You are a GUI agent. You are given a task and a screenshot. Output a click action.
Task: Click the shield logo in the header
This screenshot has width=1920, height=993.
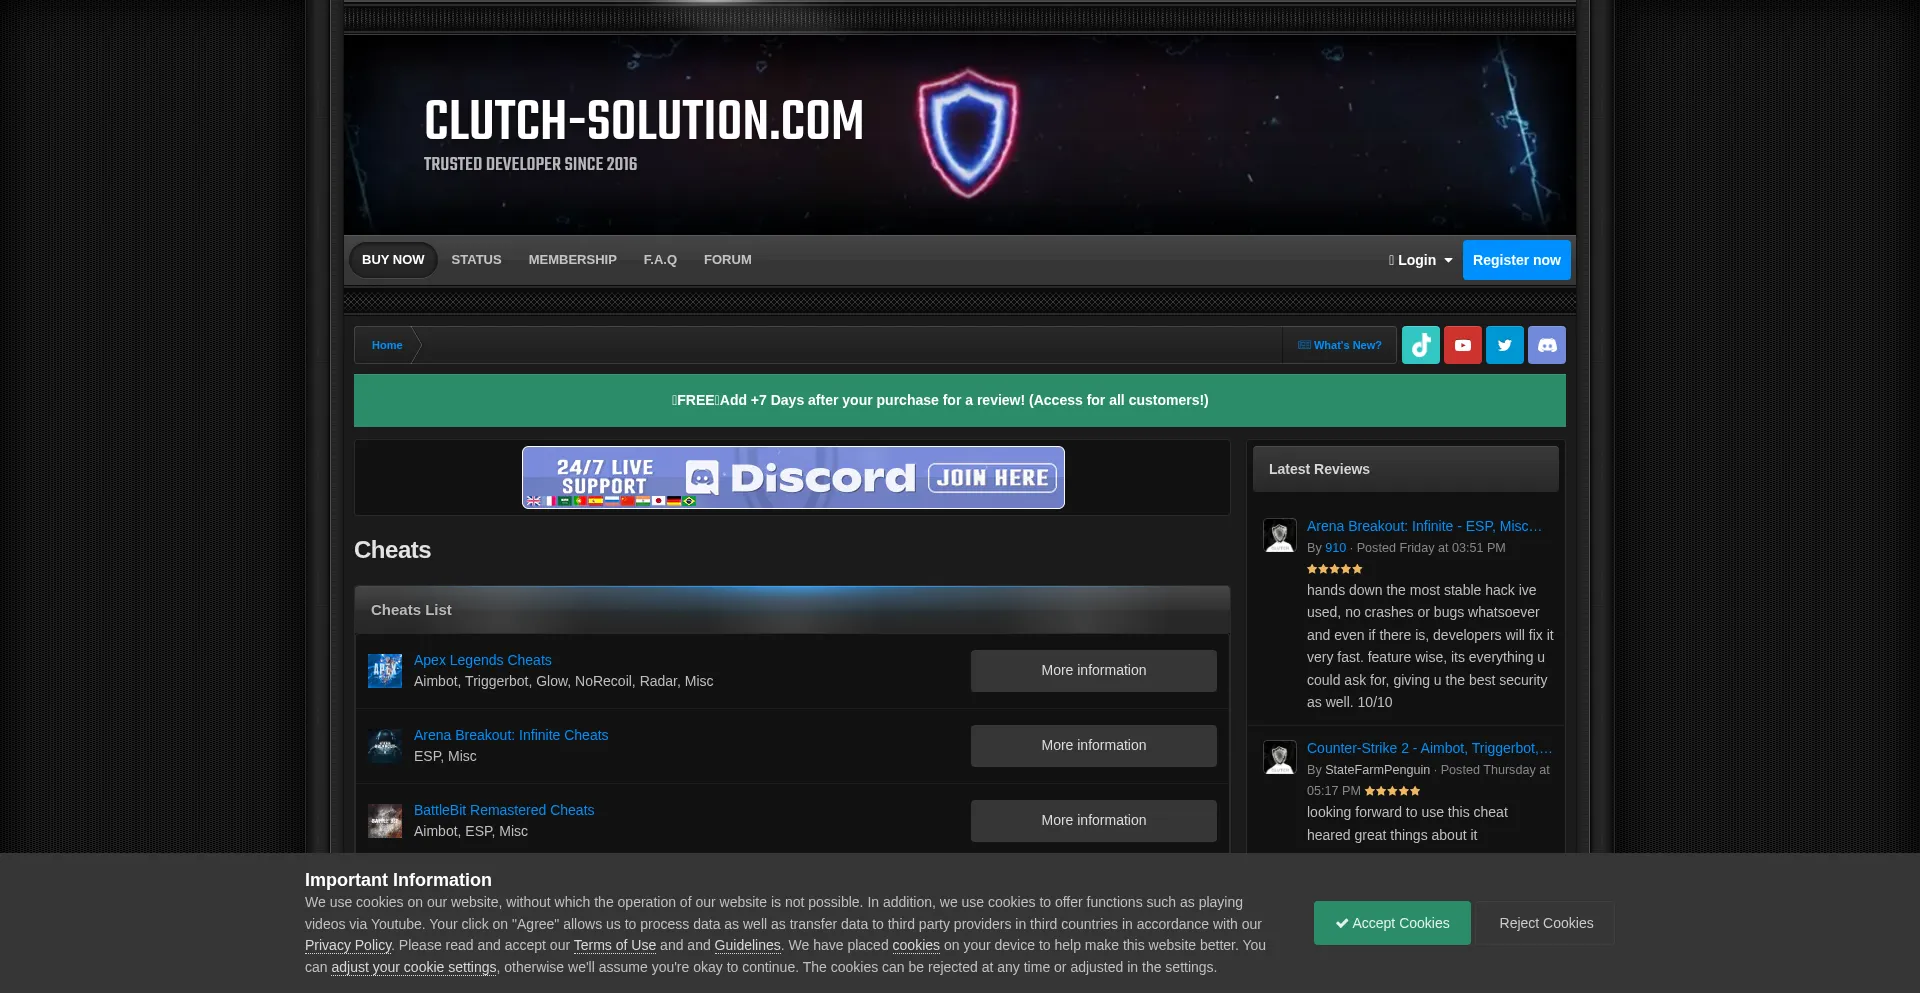[x=967, y=132]
